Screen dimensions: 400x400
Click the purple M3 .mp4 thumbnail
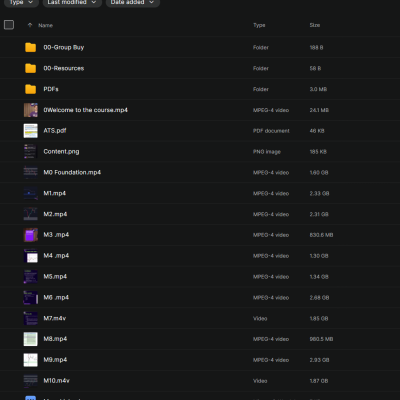click(30, 235)
